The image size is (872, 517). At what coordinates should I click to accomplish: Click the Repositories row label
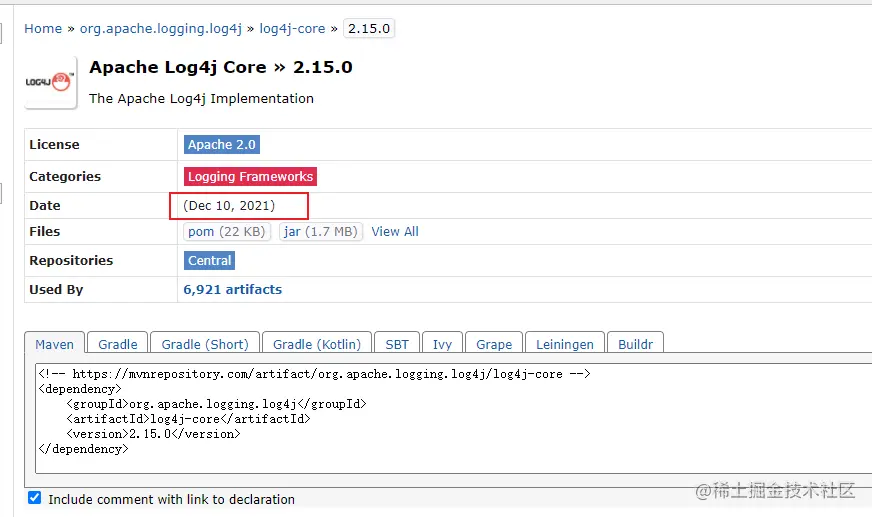tap(71, 261)
